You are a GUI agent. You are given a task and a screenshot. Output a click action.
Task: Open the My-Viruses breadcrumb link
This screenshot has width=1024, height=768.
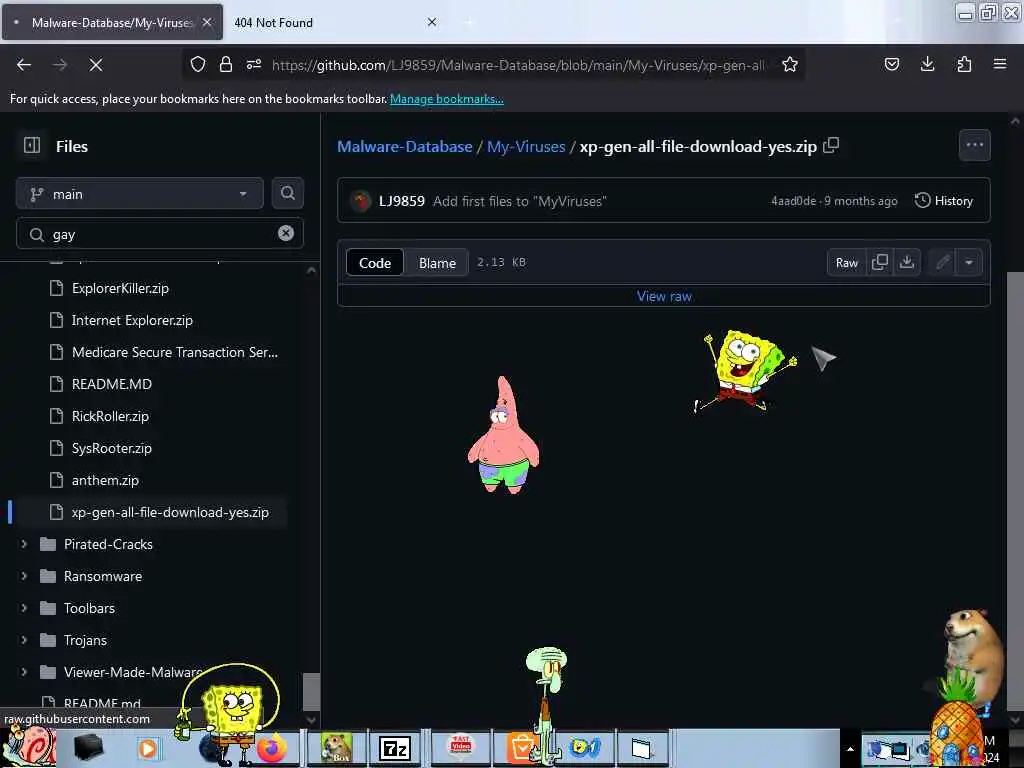click(526, 146)
